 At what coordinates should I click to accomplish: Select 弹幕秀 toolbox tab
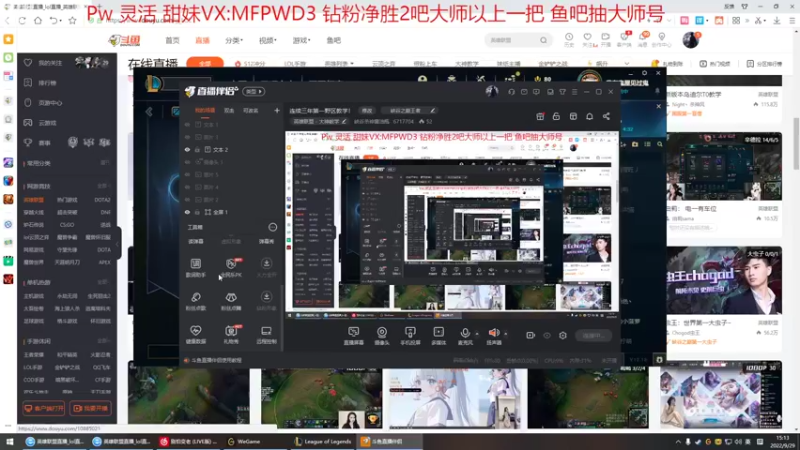[x=266, y=241]
